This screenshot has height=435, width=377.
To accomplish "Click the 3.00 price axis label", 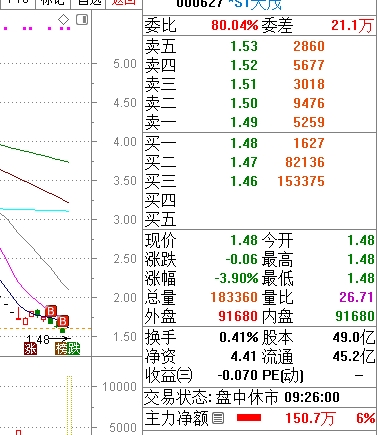I will pyautogui.click(x=125, y=220).
